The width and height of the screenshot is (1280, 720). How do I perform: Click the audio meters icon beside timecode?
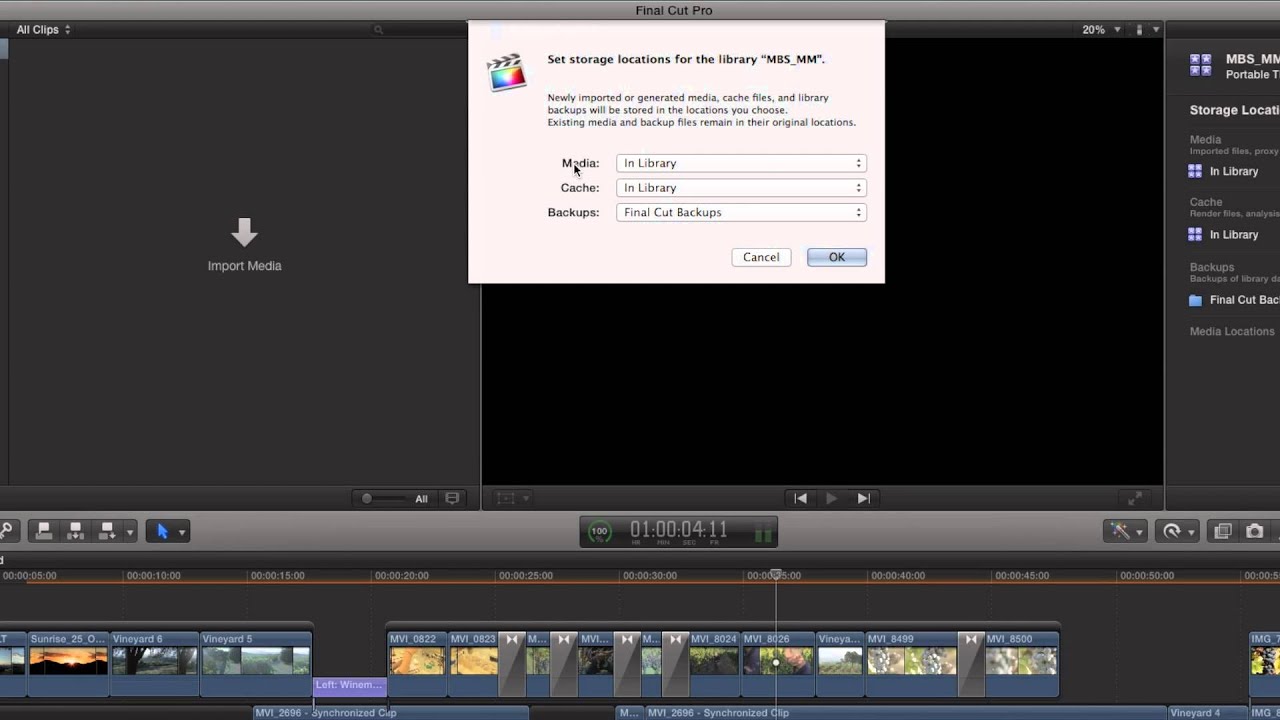(x=763, y=533)
